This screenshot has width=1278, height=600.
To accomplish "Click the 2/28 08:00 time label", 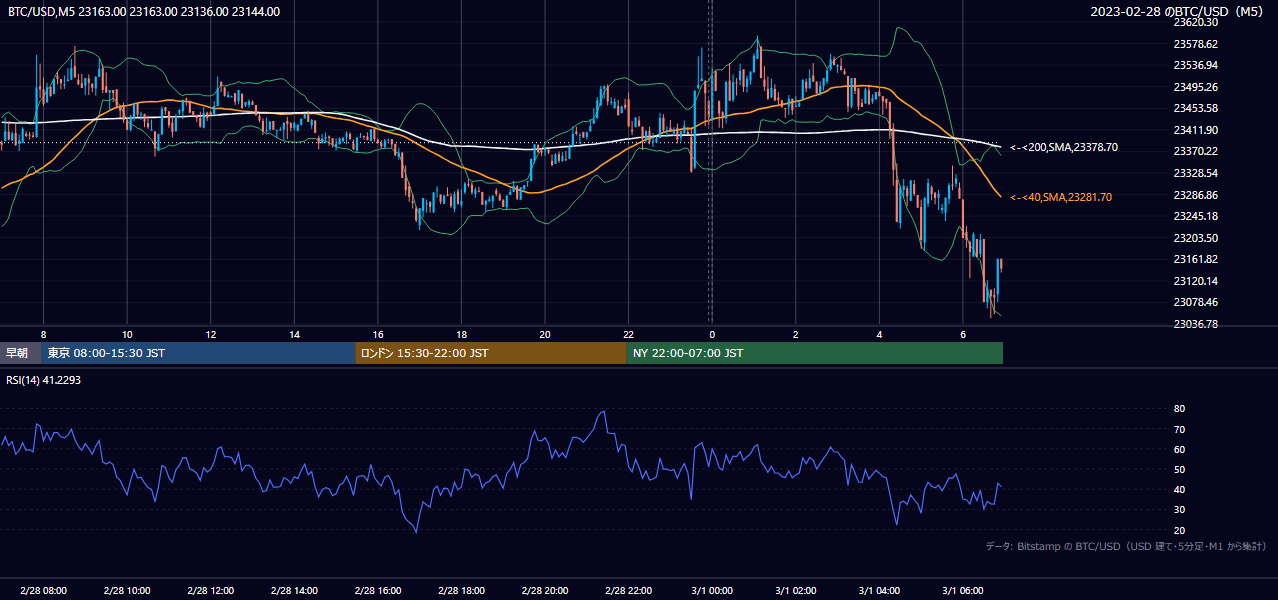I will click(x=43, y=591).
